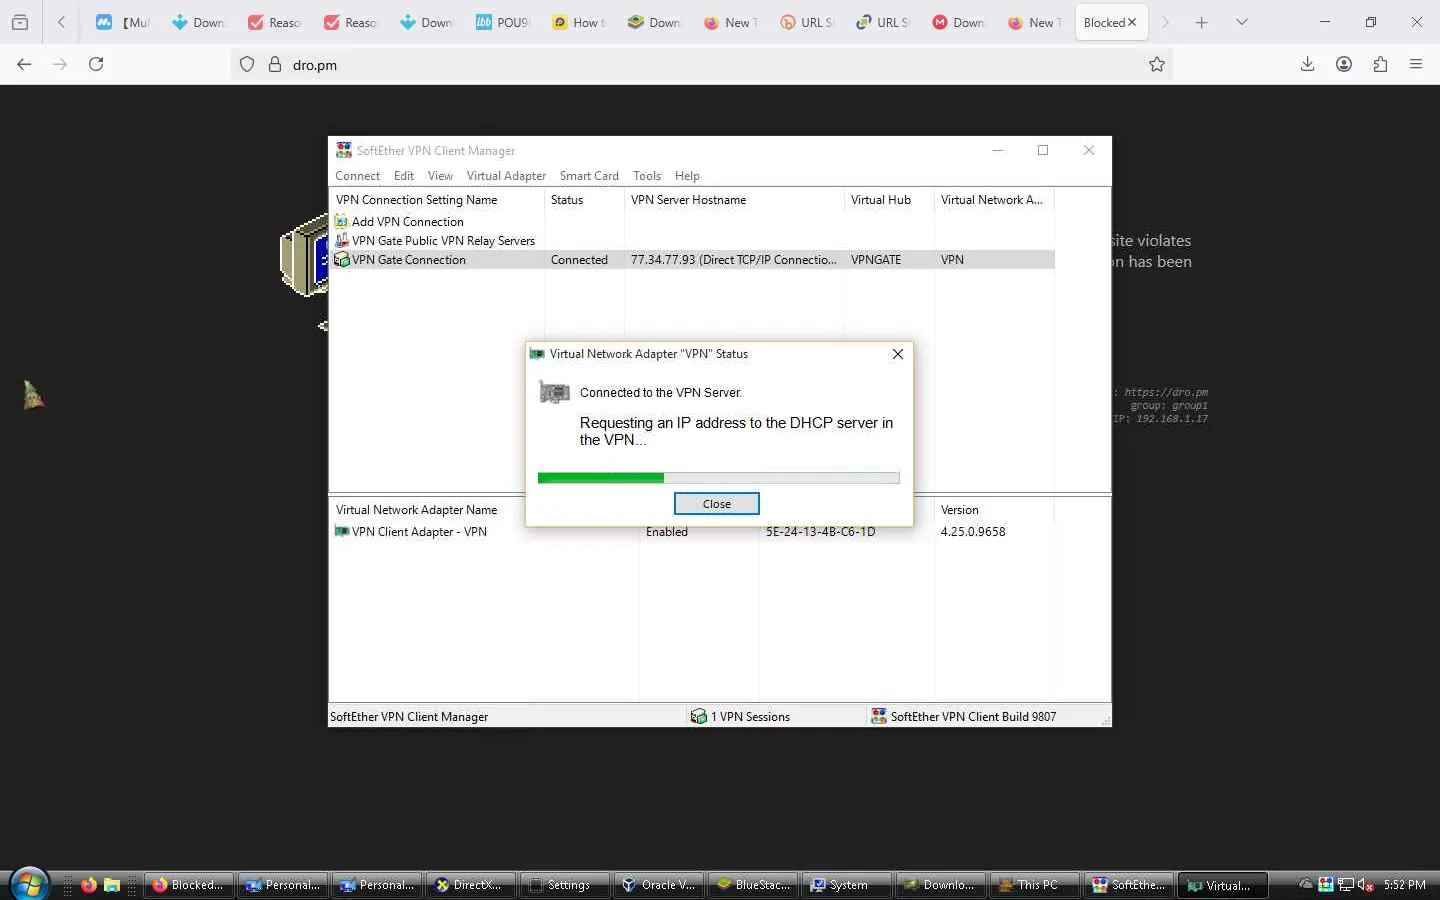1440x900 pixels.
Task: Switch to the Oracle VirtualBox taskbar button
Action: pyautogui.click(x=659, y=885)
